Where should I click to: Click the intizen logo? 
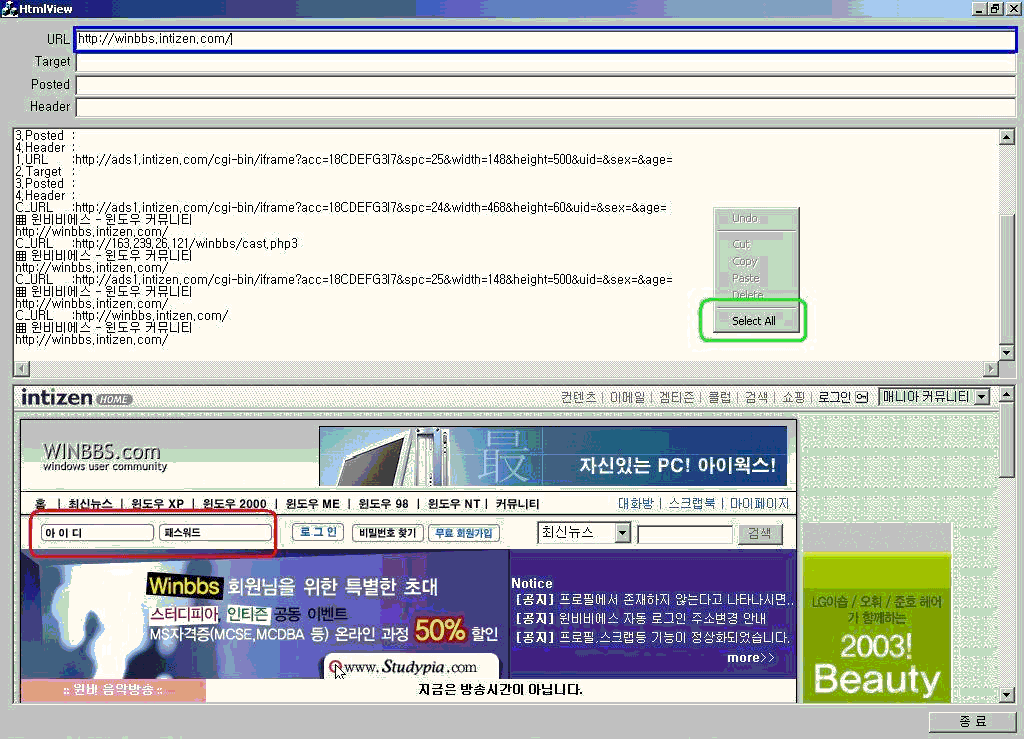[x=57, y=397]
